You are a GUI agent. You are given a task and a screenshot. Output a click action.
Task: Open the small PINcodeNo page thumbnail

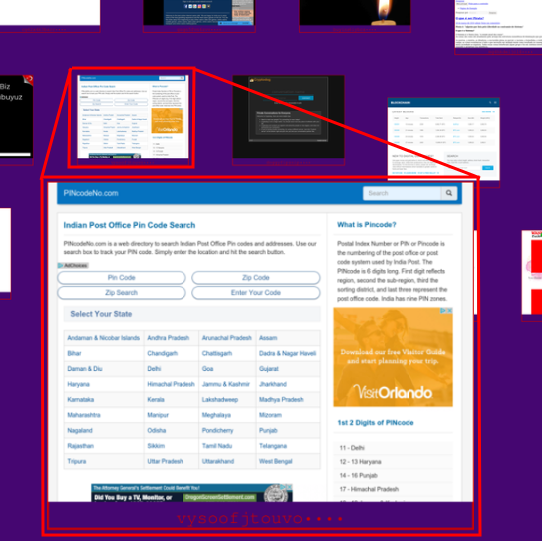(x=133, y=116)
